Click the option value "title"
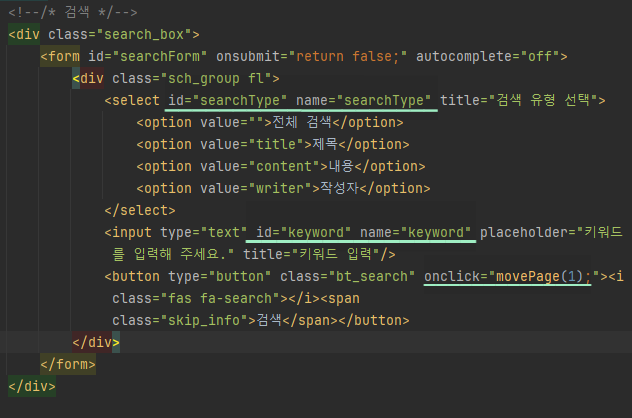The image size is (632, 418). [276, 144]
